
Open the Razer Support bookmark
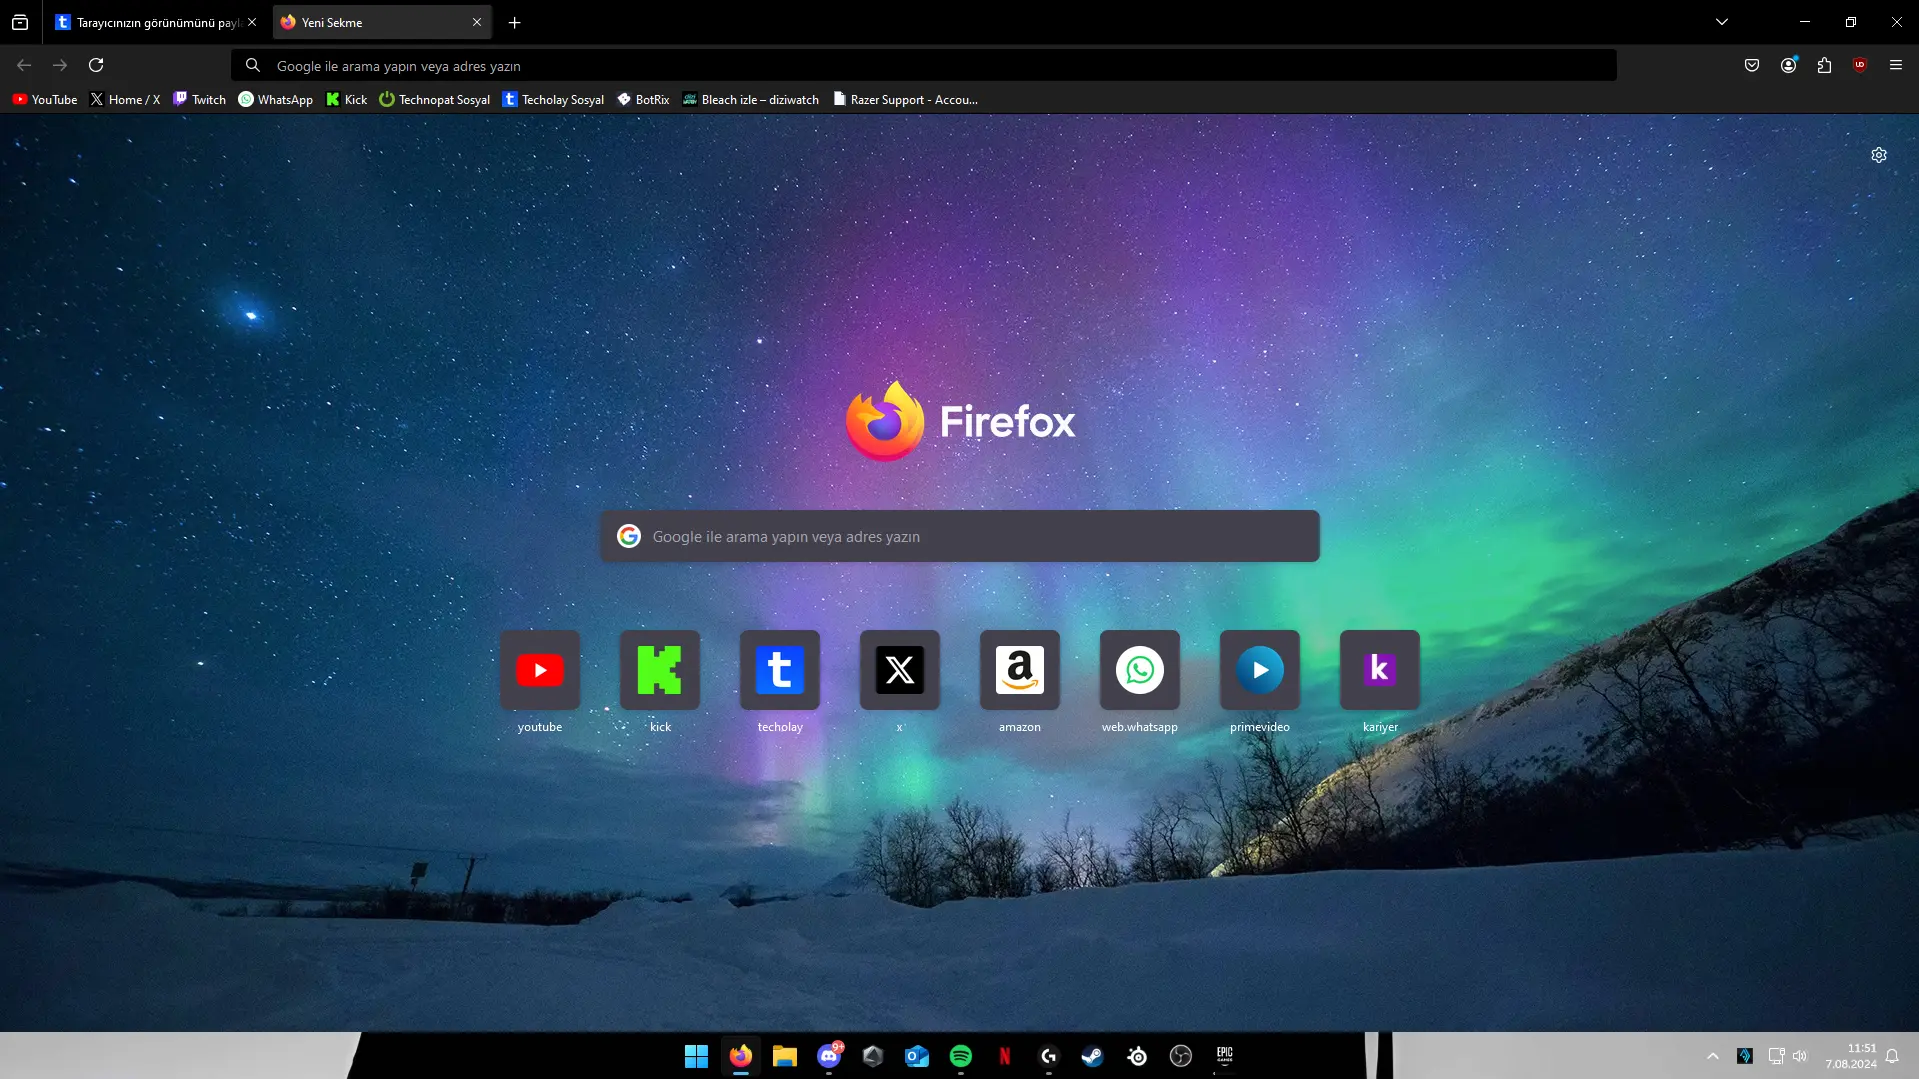click(905, 99)
